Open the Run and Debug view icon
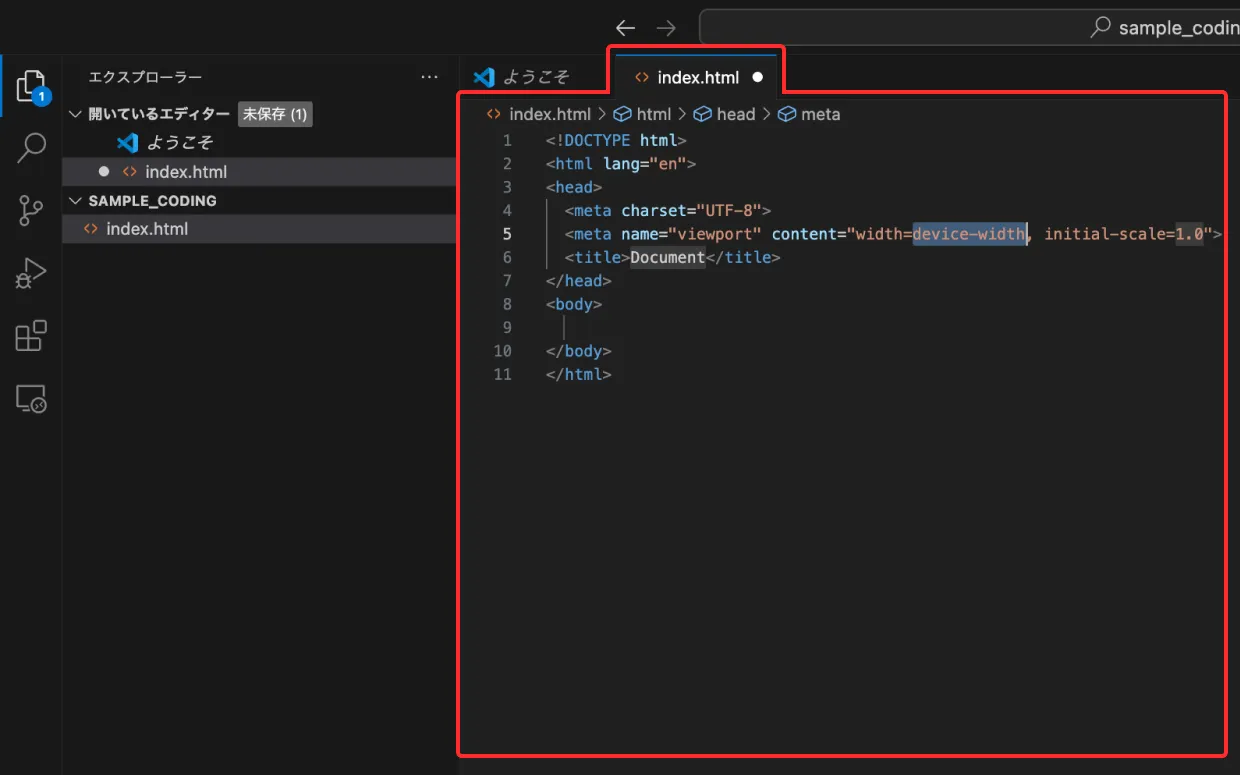This screenshot has width=1240, height=775. [x=32, y=273]
